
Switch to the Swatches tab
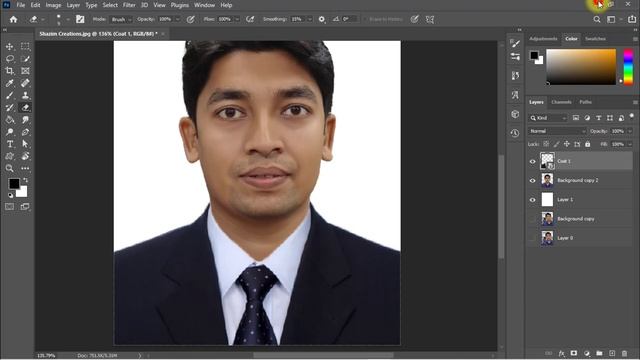595,39
